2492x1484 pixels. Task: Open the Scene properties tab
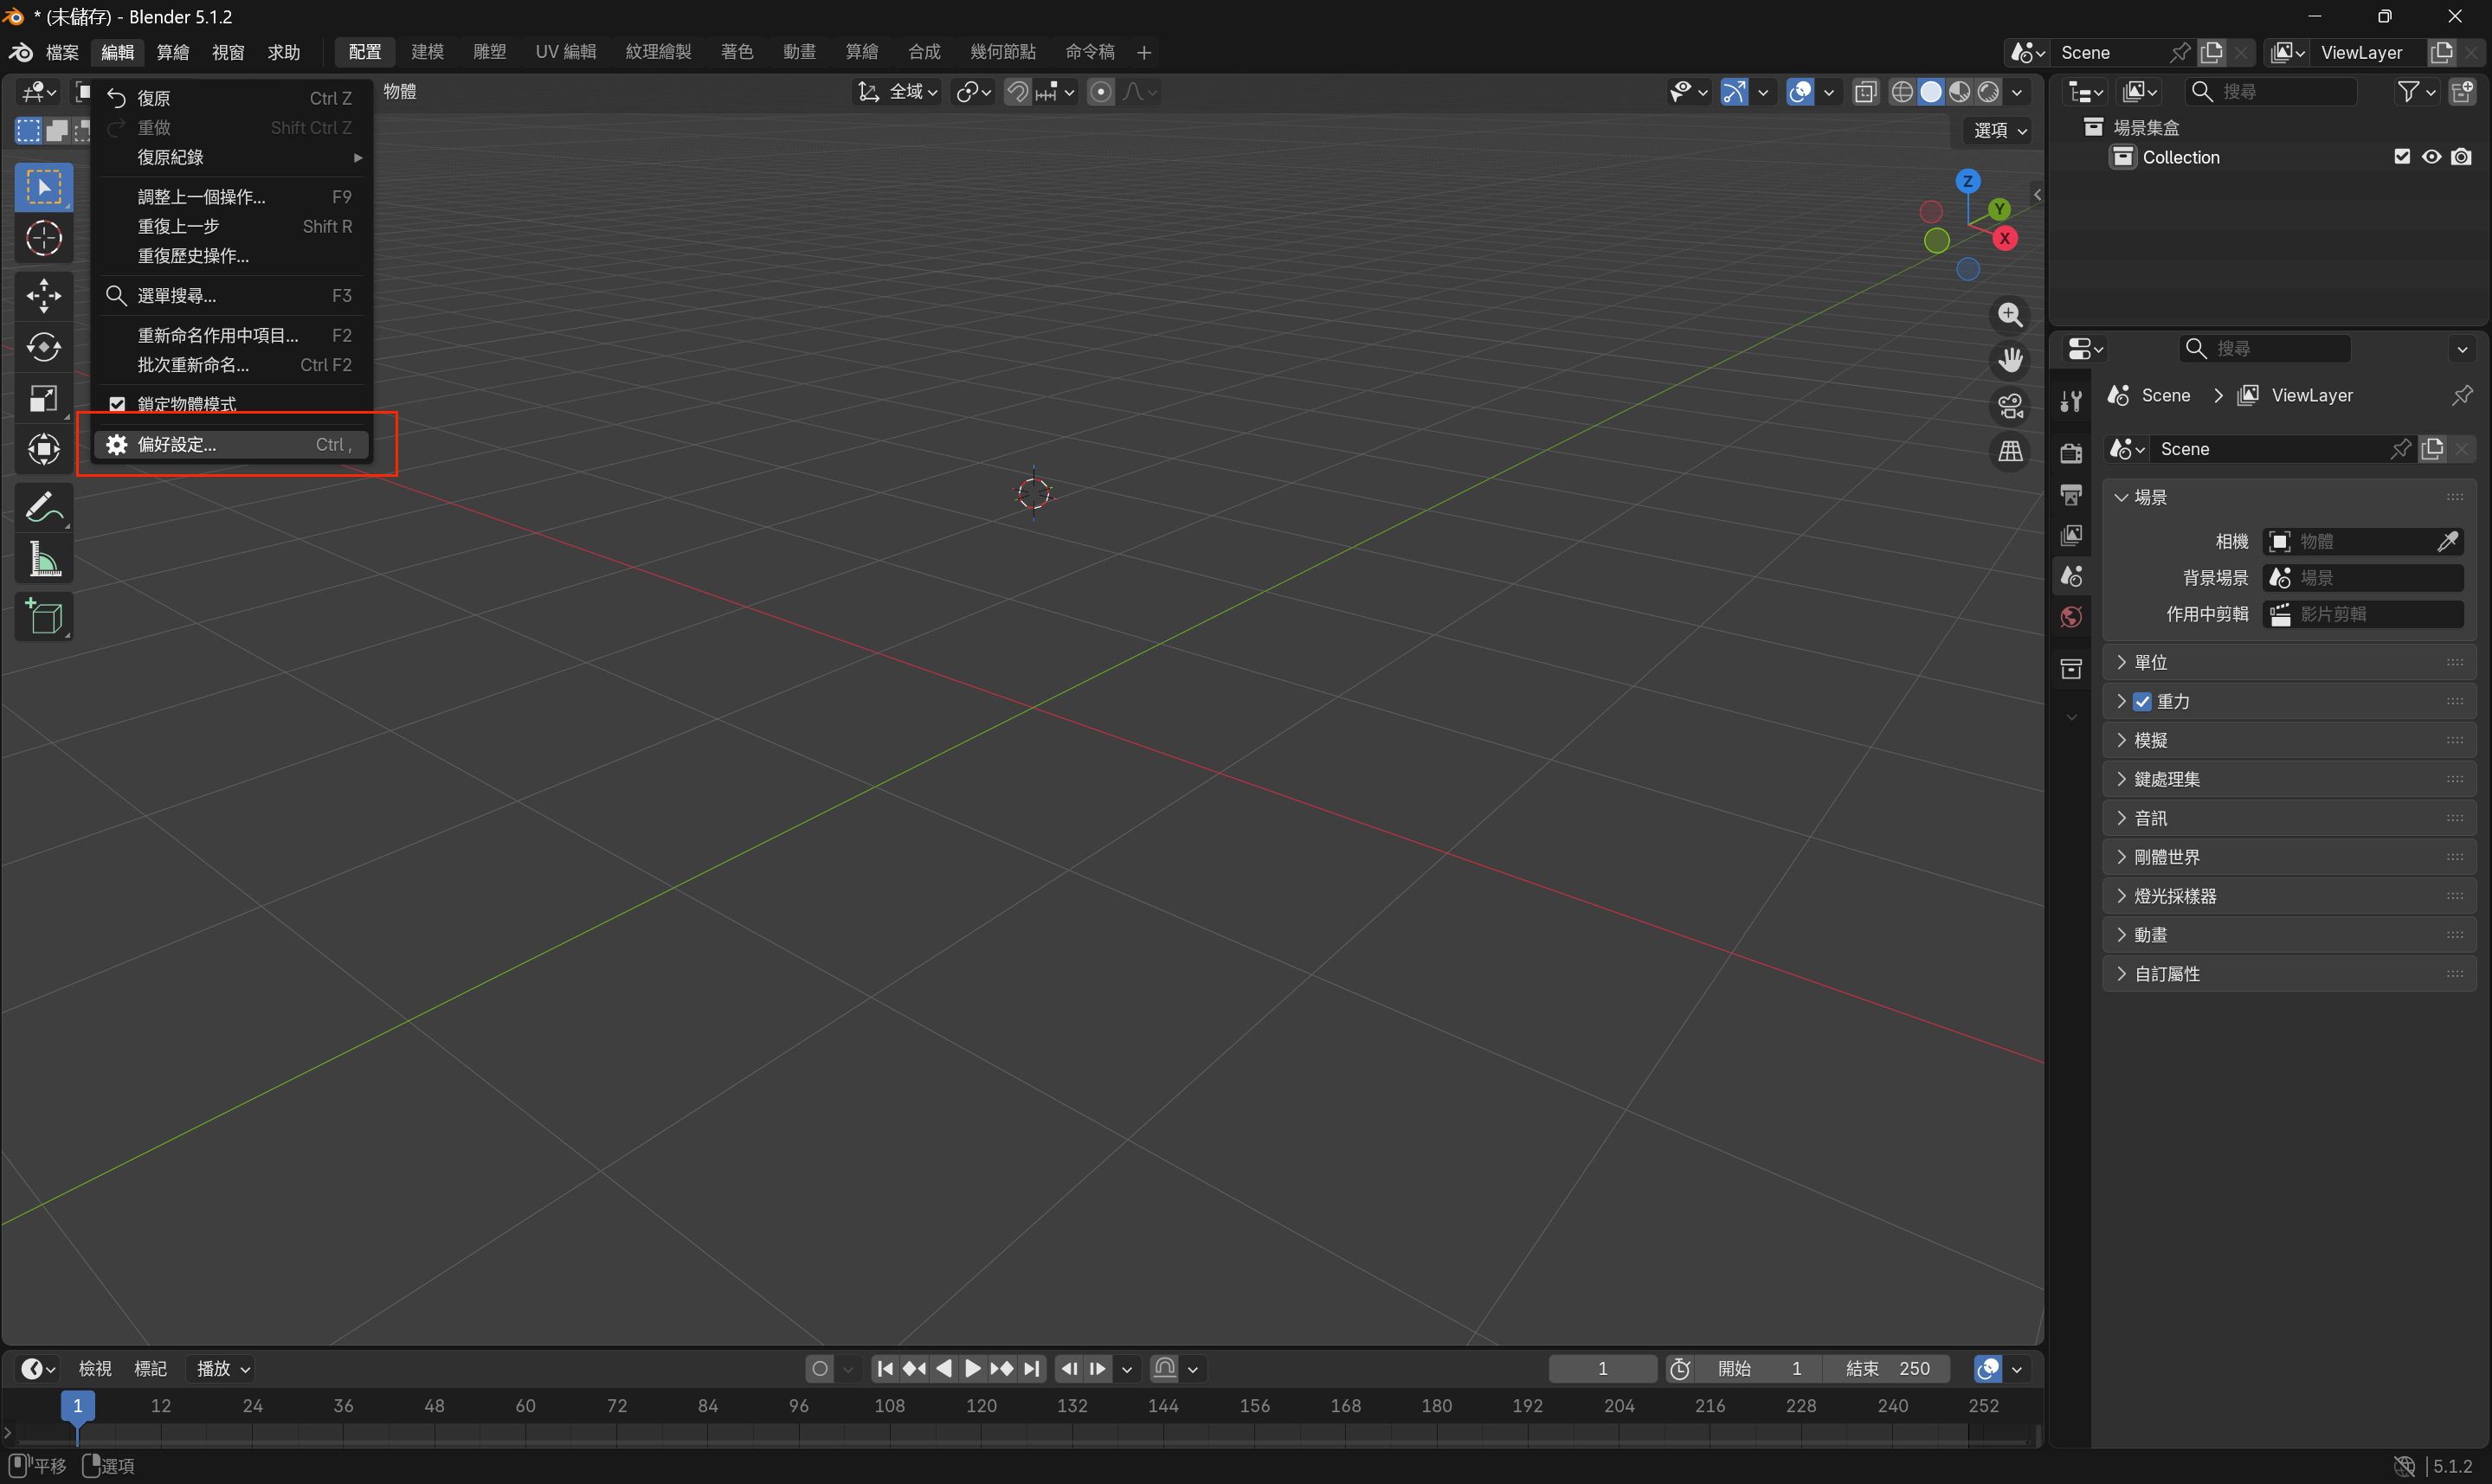(2071, 576)
